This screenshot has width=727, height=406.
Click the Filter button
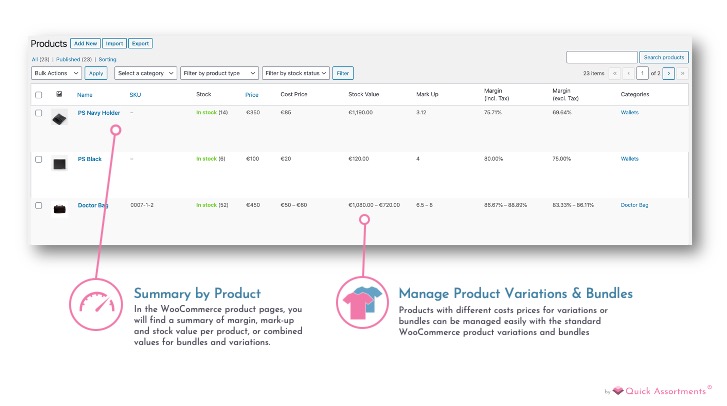pyautogui.click(x=343, y=73)
